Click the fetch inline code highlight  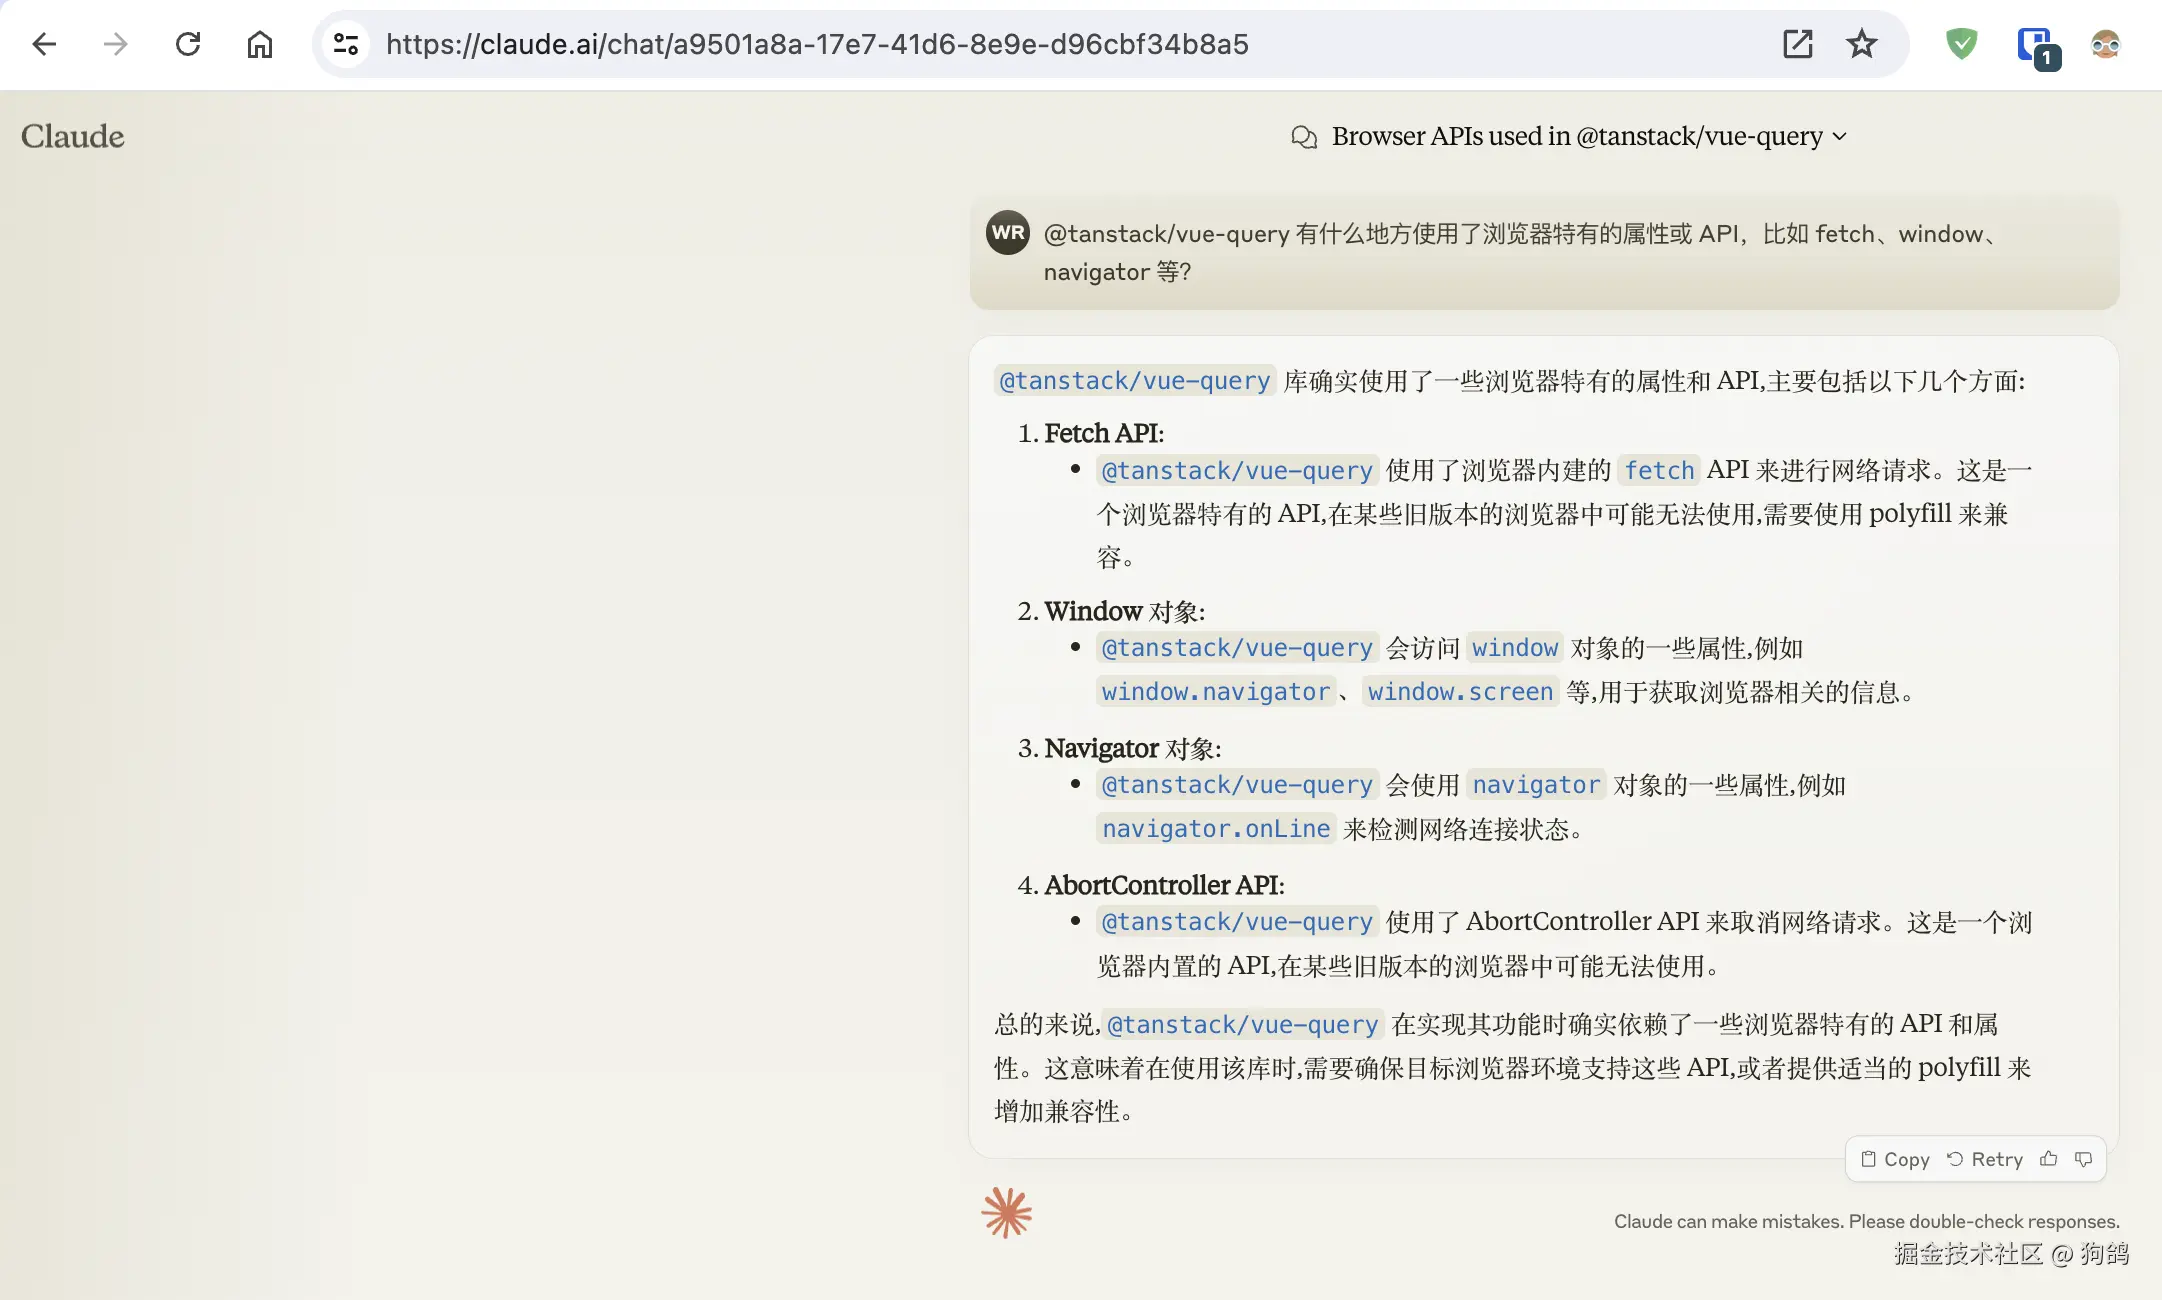[1659, 470]
